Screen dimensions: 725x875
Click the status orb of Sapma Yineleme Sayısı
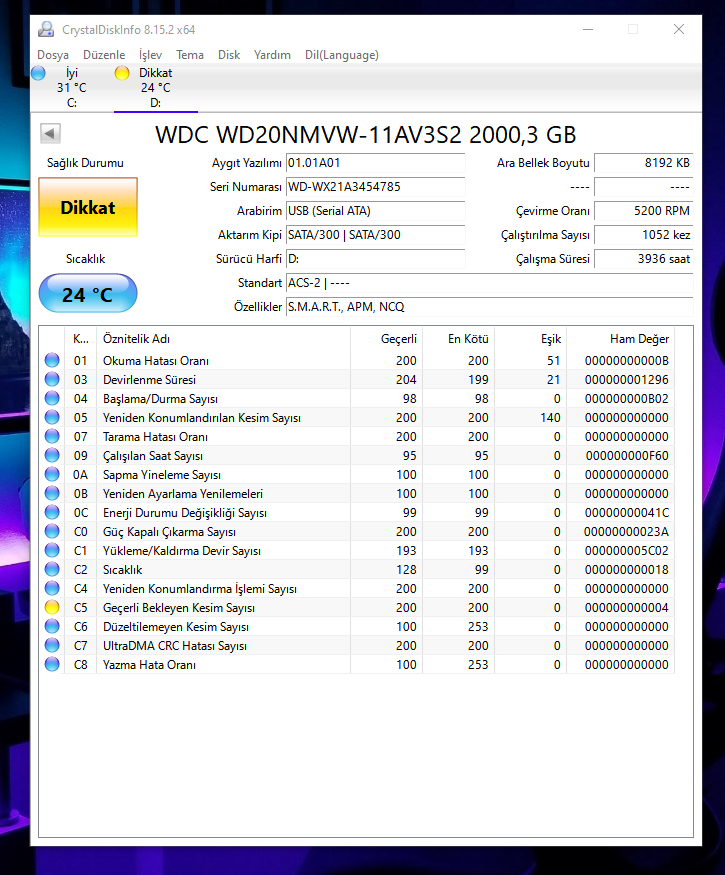pyautogui.click(x=52, y=474)
